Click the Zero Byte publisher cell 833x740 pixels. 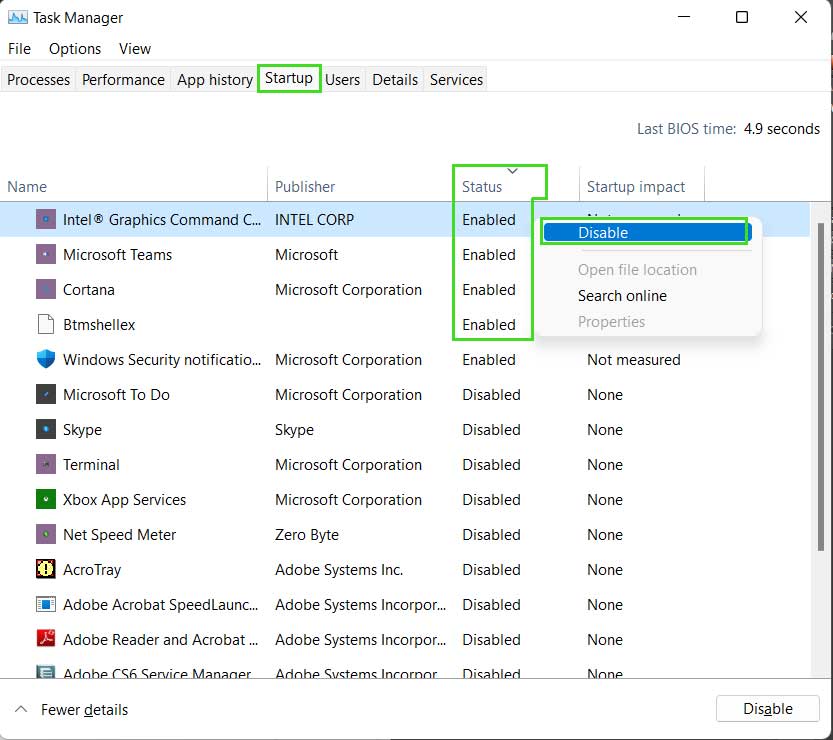point(307,534)
